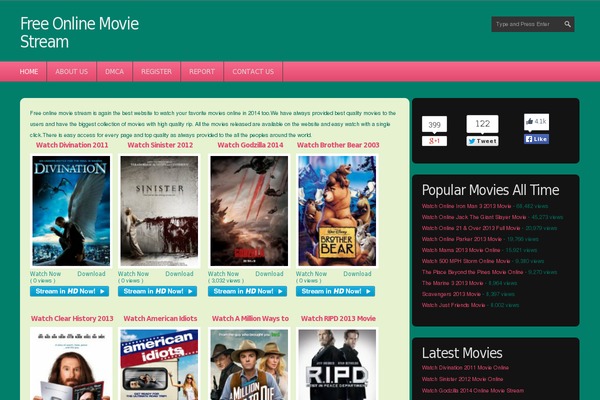Open the Watch Brother Bear 2003 title link
This screenshot has height=400, width=600.
pos(338,145)
